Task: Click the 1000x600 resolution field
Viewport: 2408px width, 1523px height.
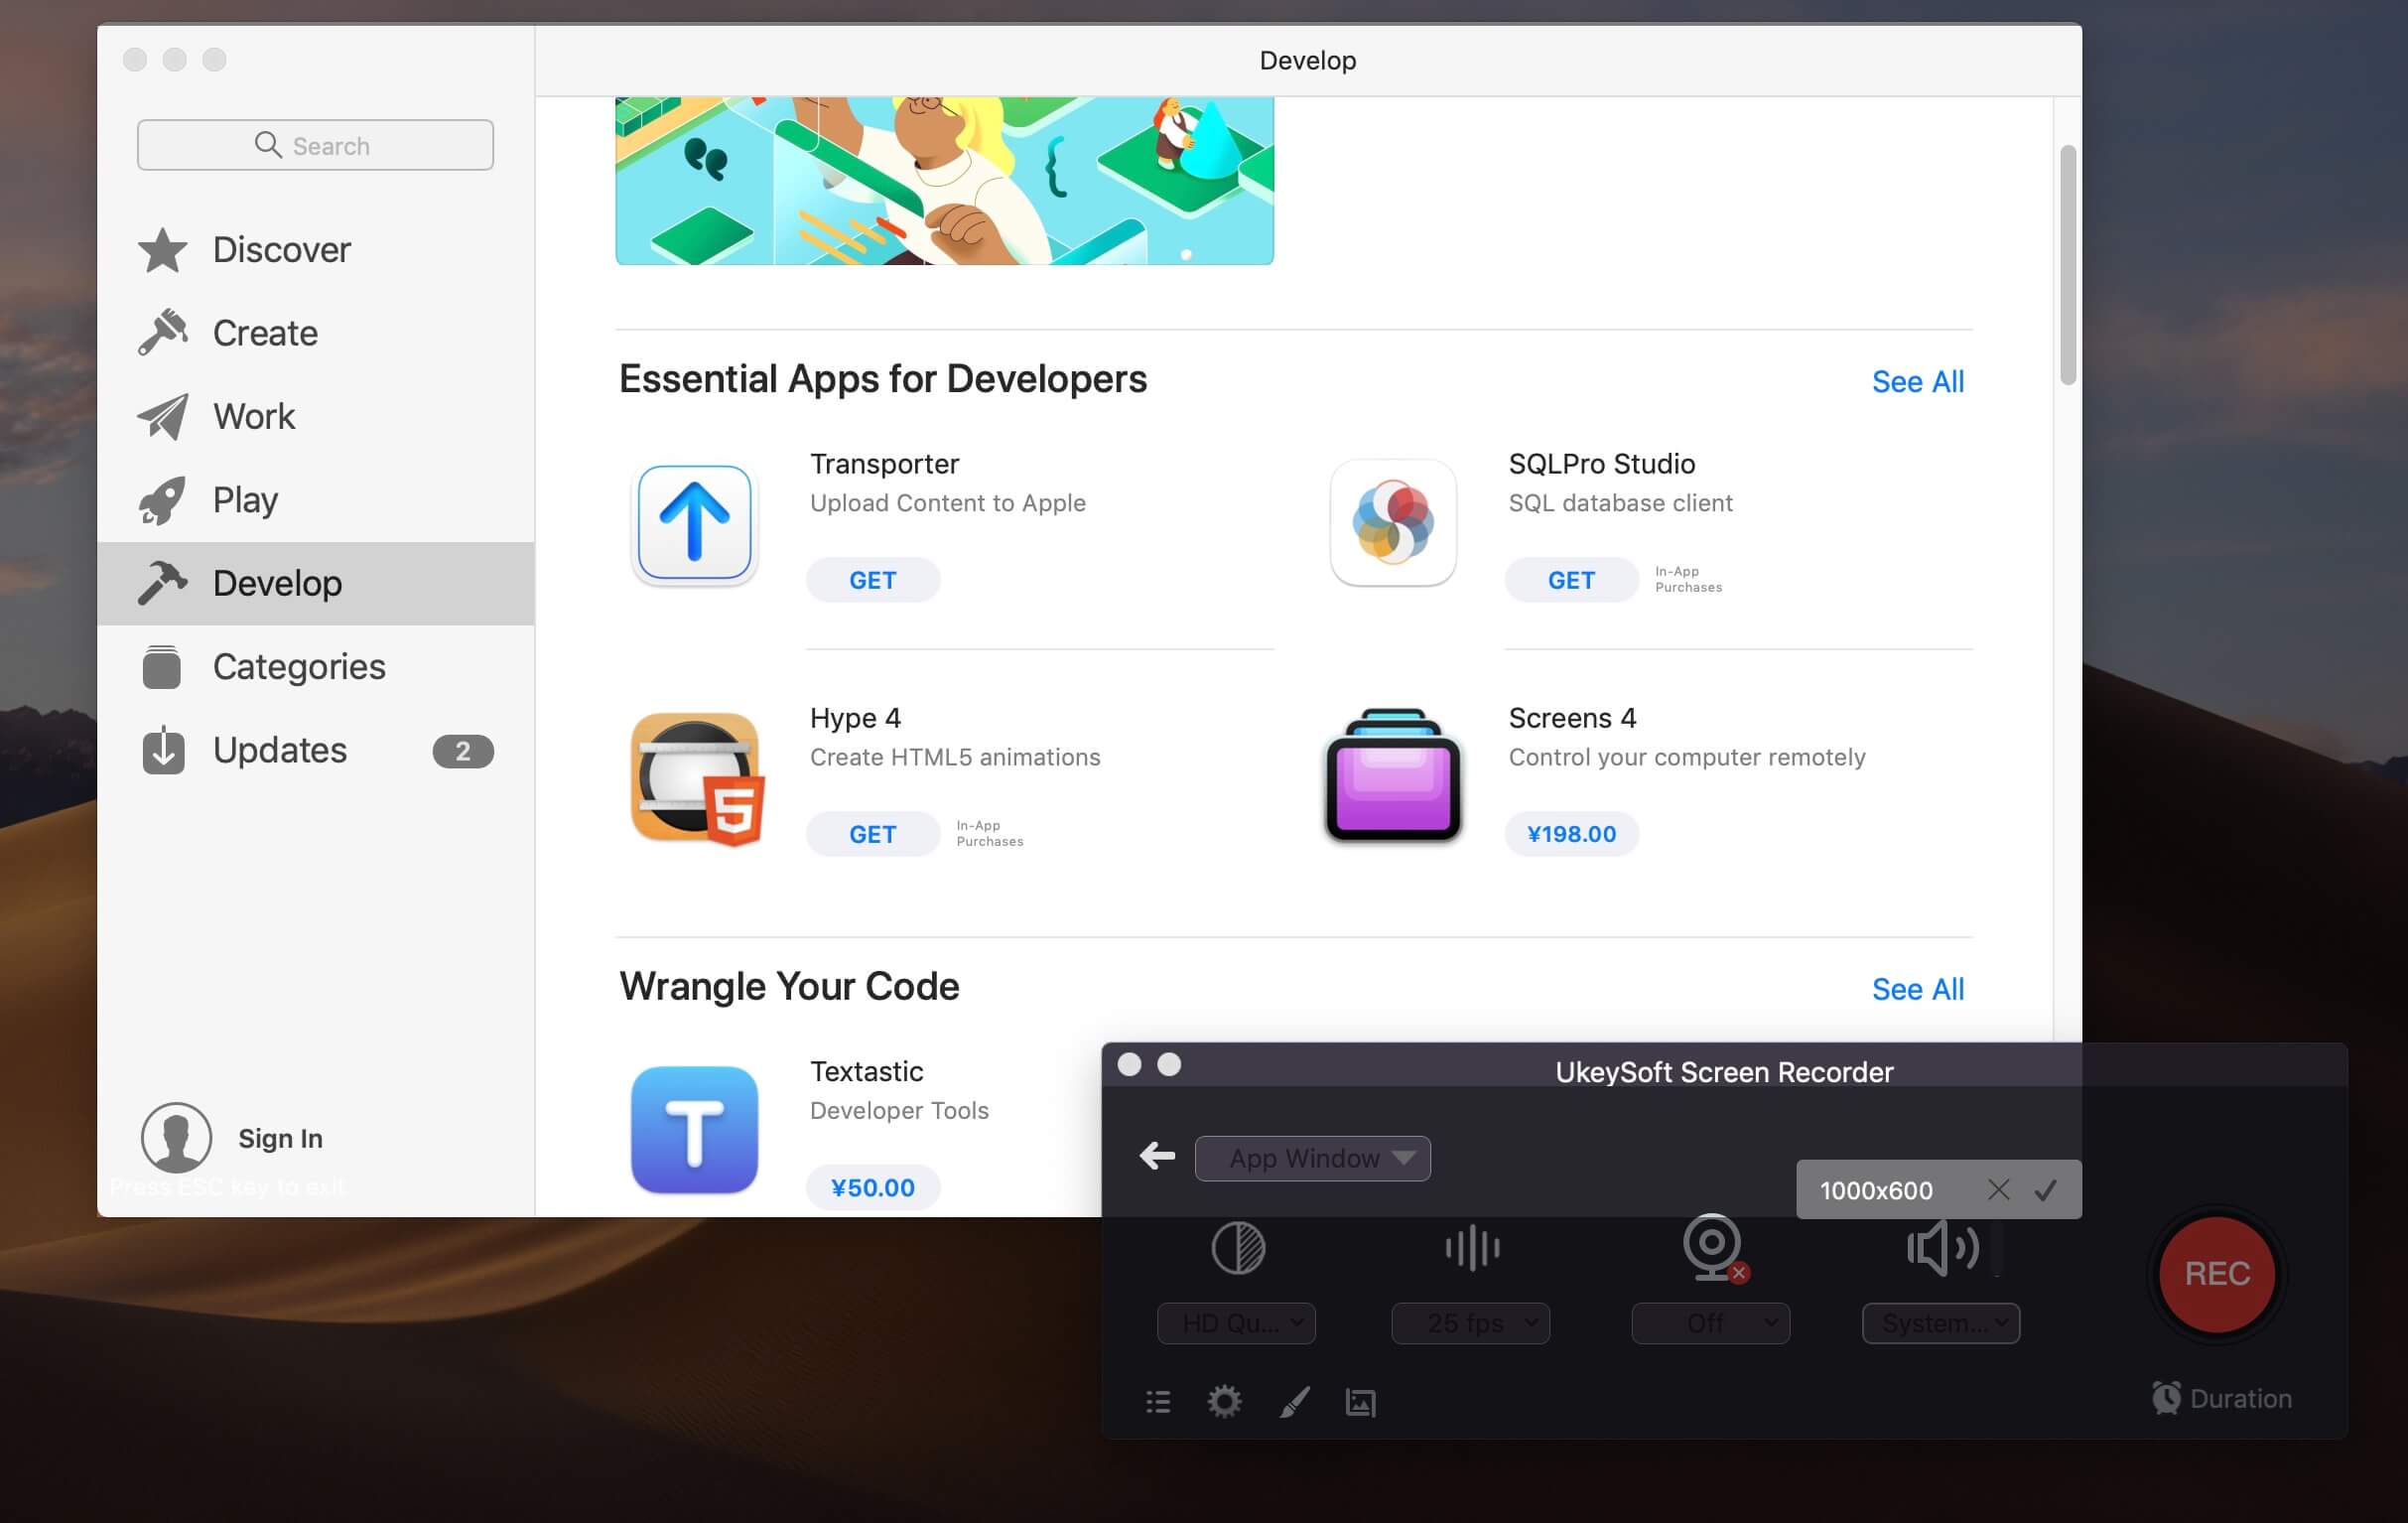Action: [x=1876, y=1190]
